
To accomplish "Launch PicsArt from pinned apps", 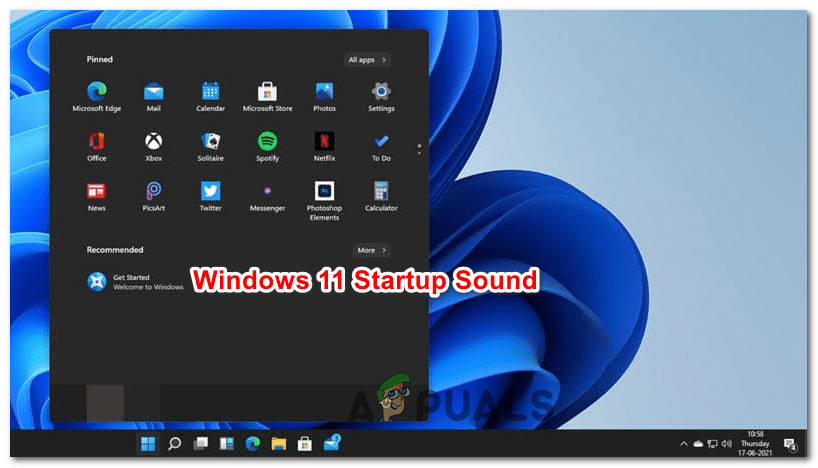I will pos(153,197).
